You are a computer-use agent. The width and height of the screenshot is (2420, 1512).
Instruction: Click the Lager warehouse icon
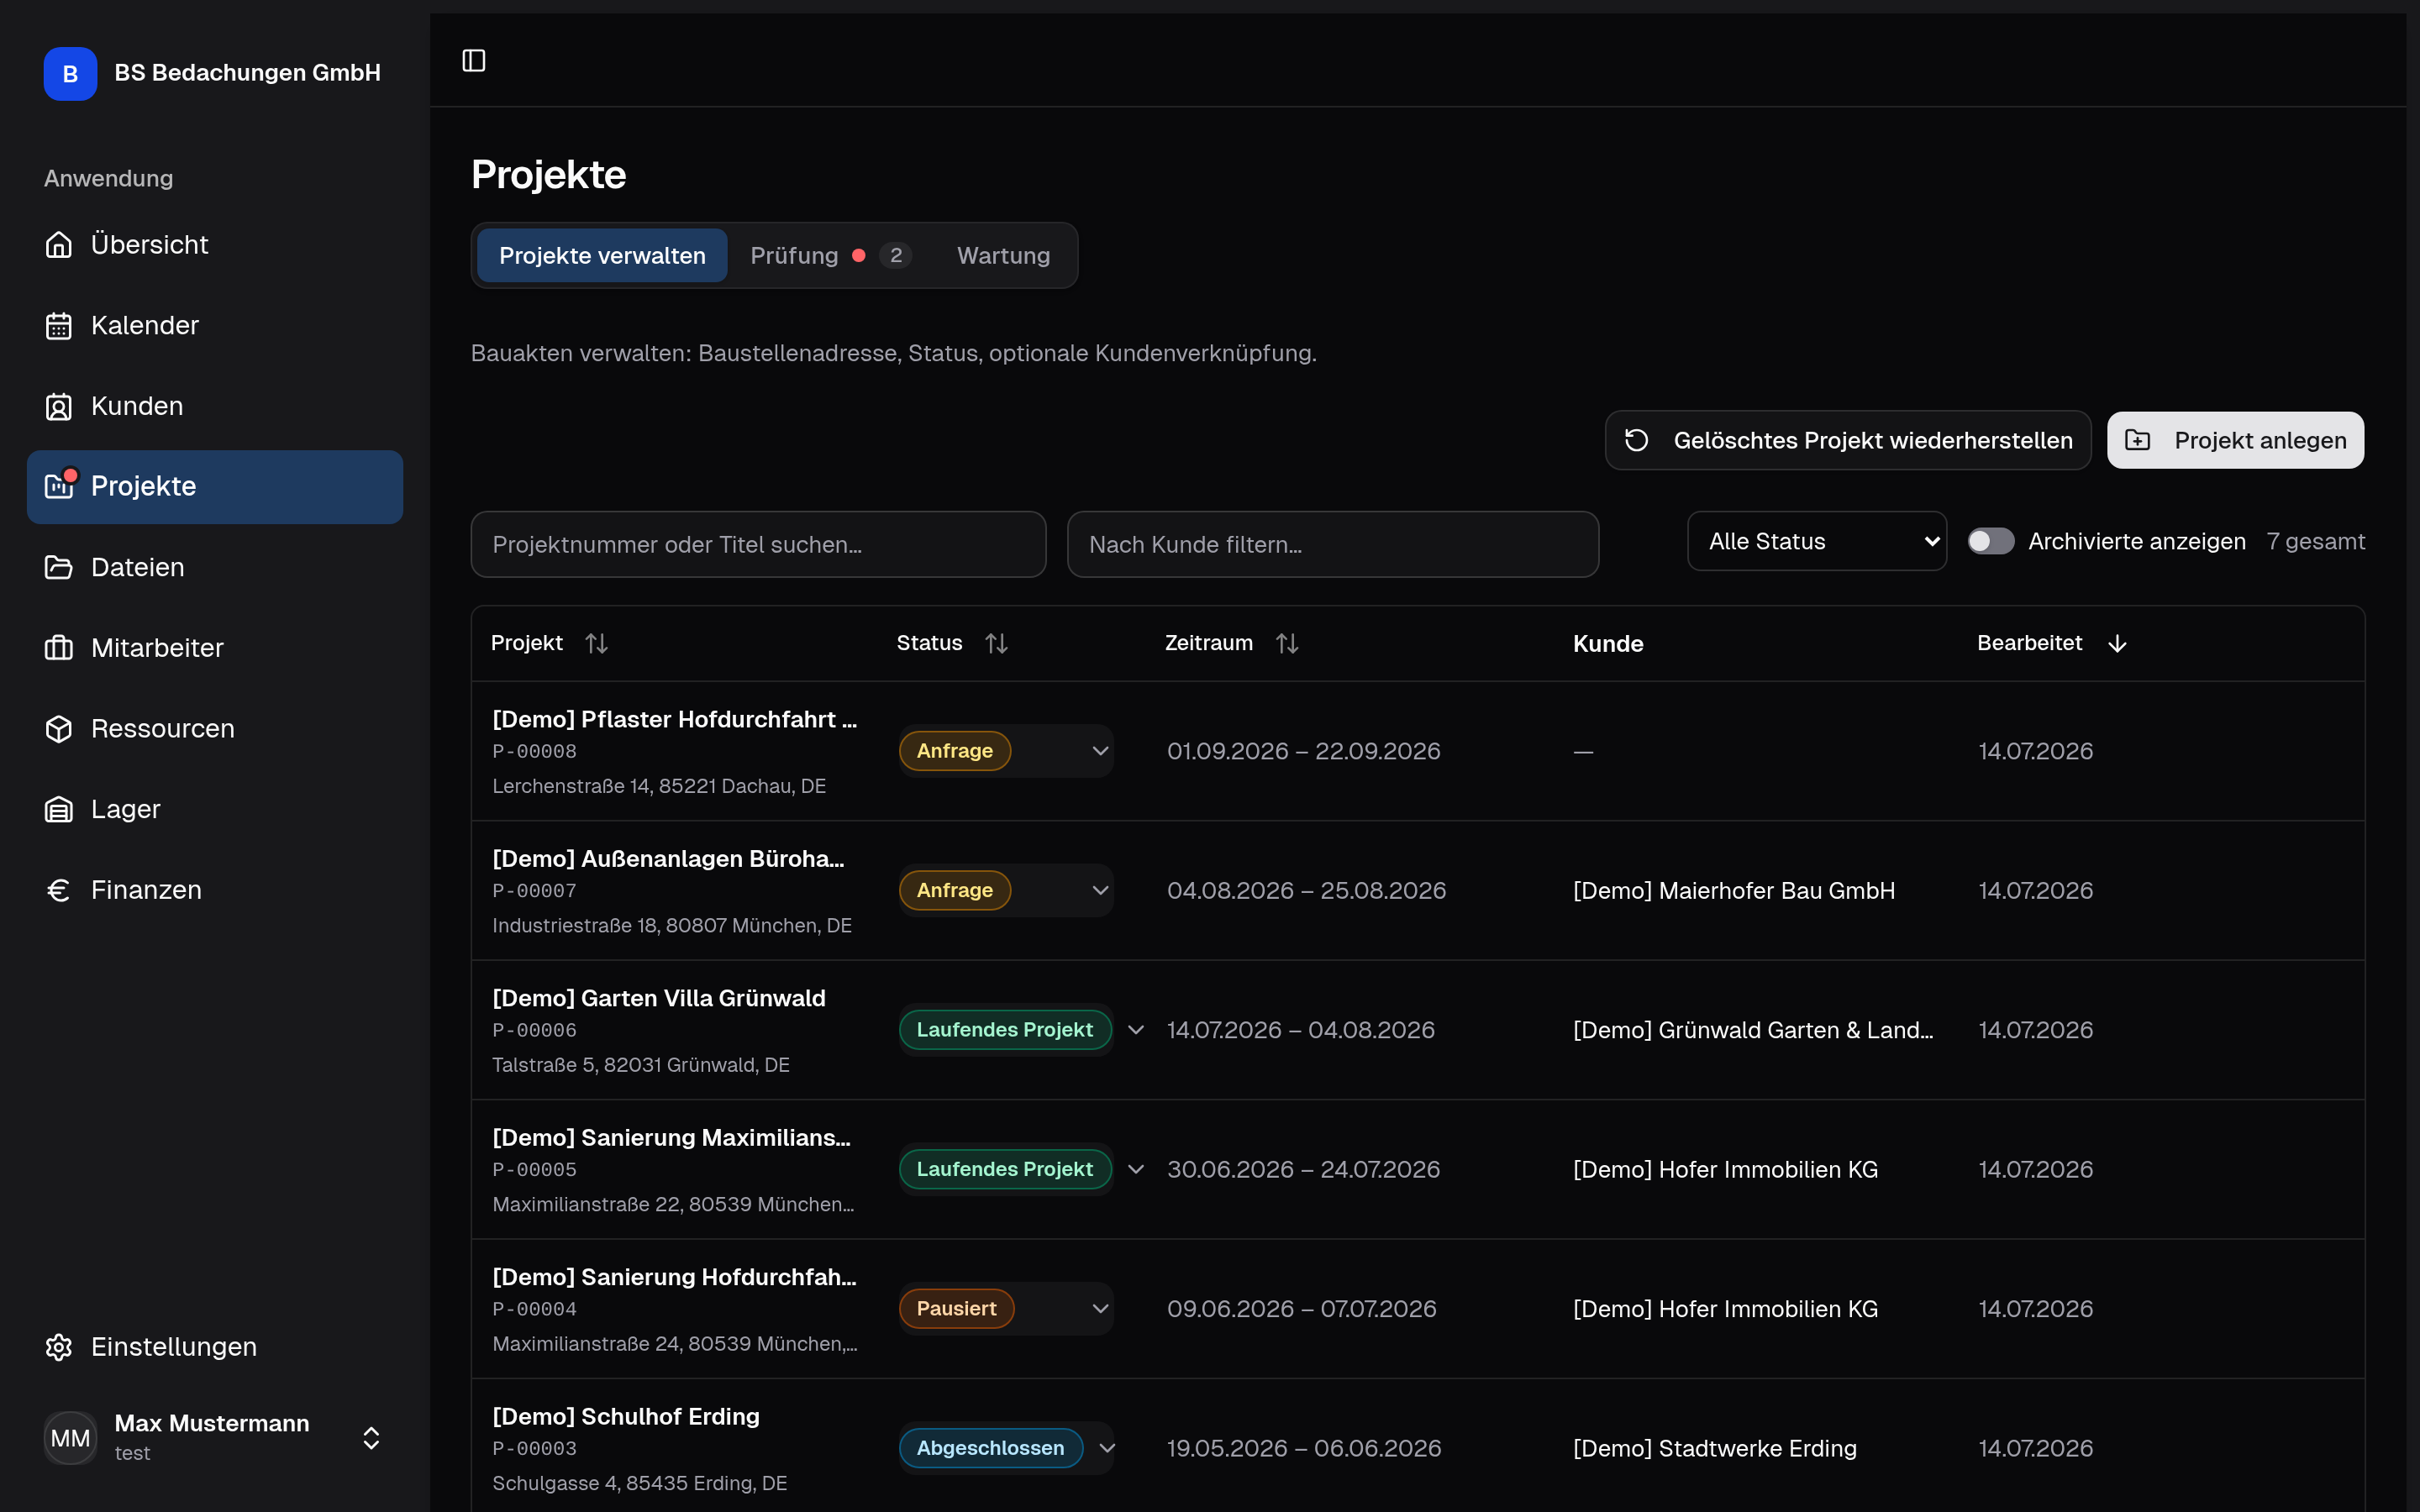[59, 809]
